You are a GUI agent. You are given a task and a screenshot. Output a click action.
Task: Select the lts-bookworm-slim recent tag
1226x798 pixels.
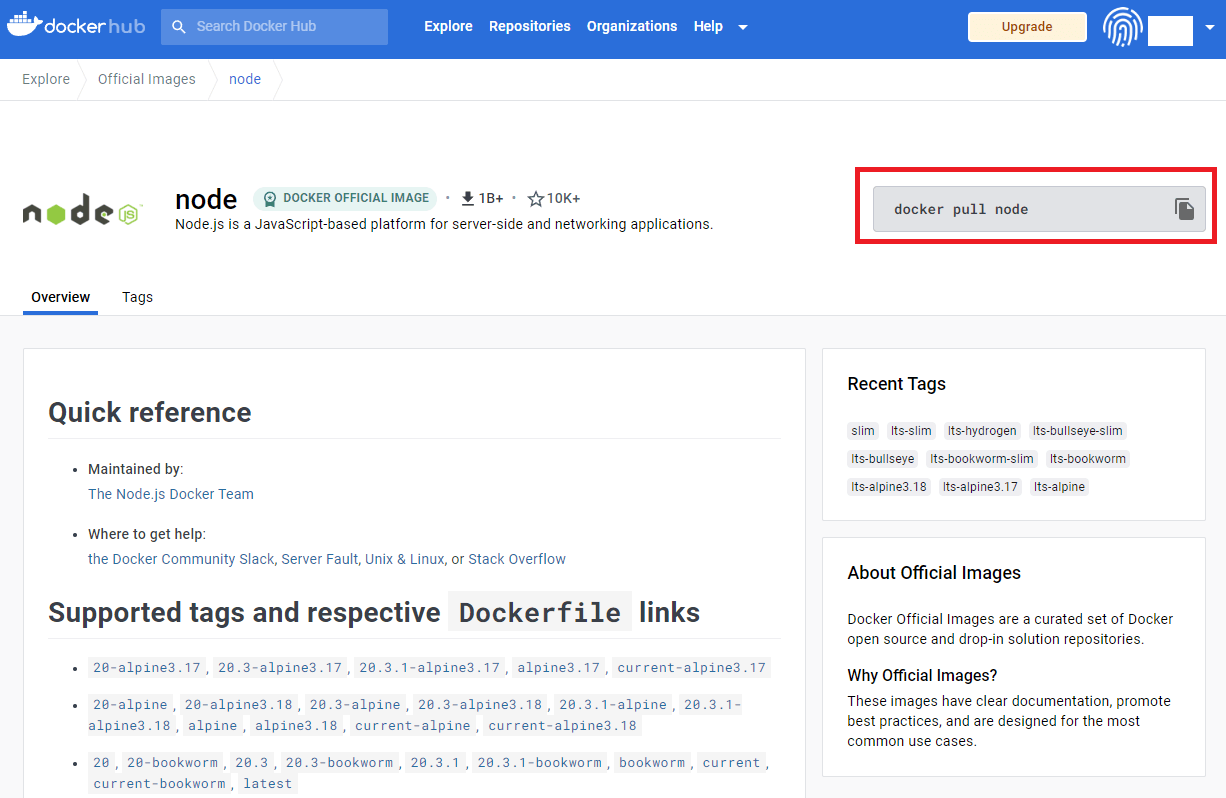982,459
